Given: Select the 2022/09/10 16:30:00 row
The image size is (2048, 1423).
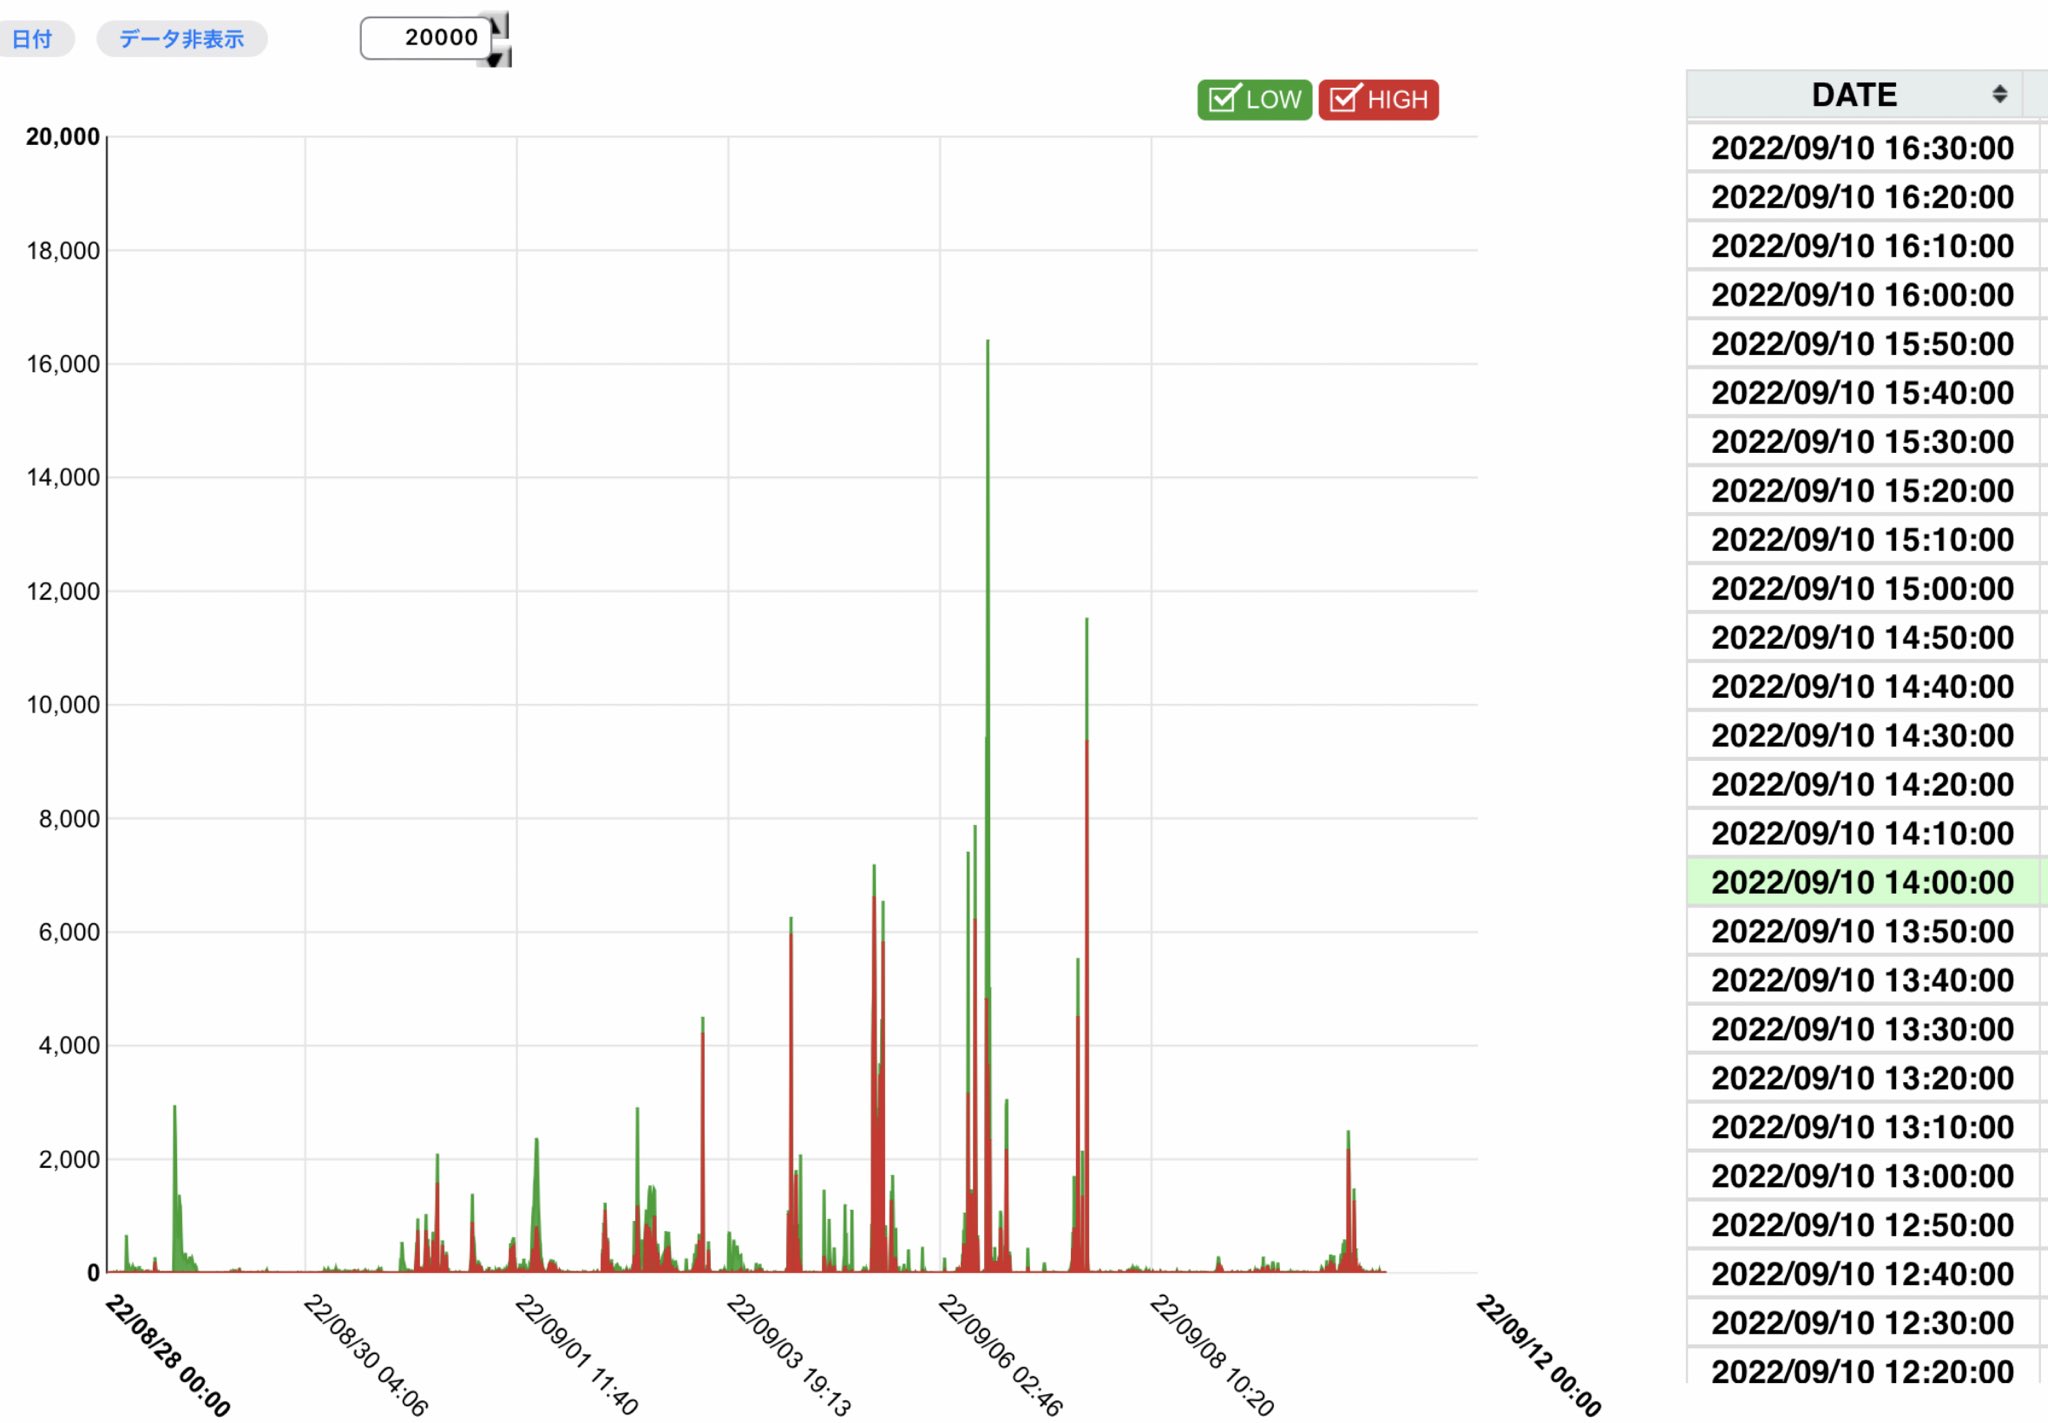Looking at the screenshot, I should [1861, 148].
